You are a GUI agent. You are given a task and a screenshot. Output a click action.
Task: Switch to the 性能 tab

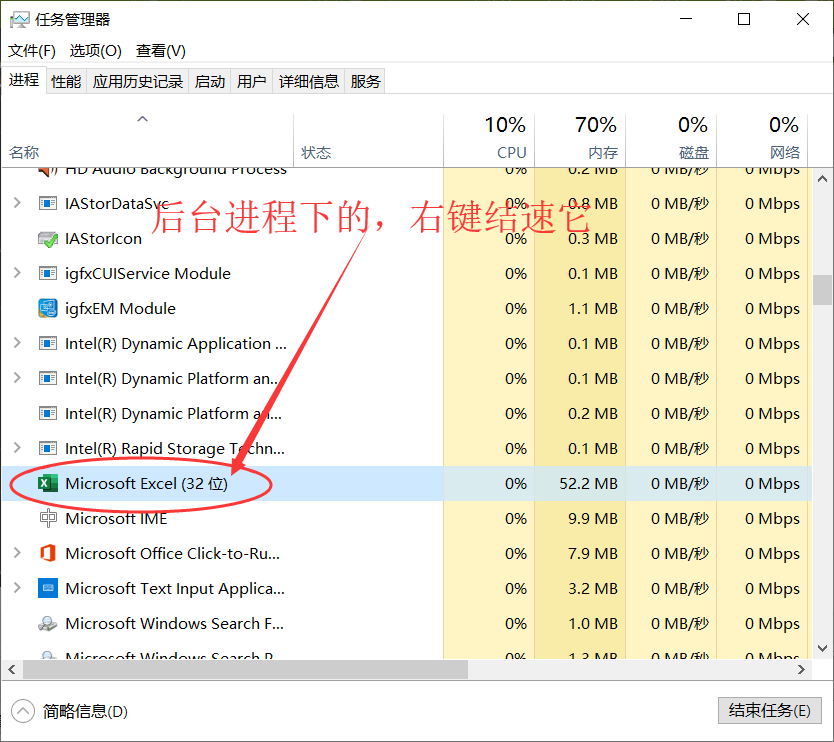tap(66, 81)
